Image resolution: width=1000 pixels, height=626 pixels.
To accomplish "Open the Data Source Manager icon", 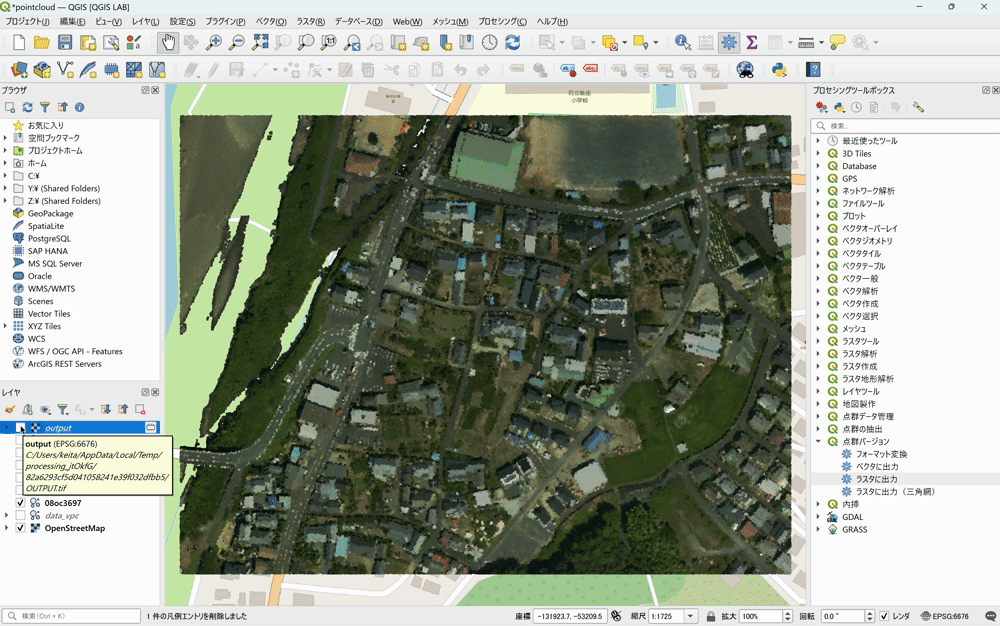I will [19, 69].
